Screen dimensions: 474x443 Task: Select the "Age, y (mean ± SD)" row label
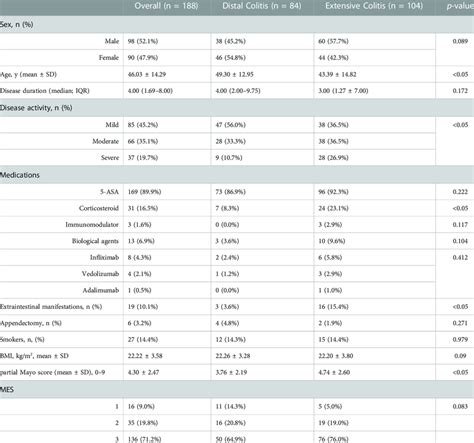pyautogui.click(x=28, y=74)
